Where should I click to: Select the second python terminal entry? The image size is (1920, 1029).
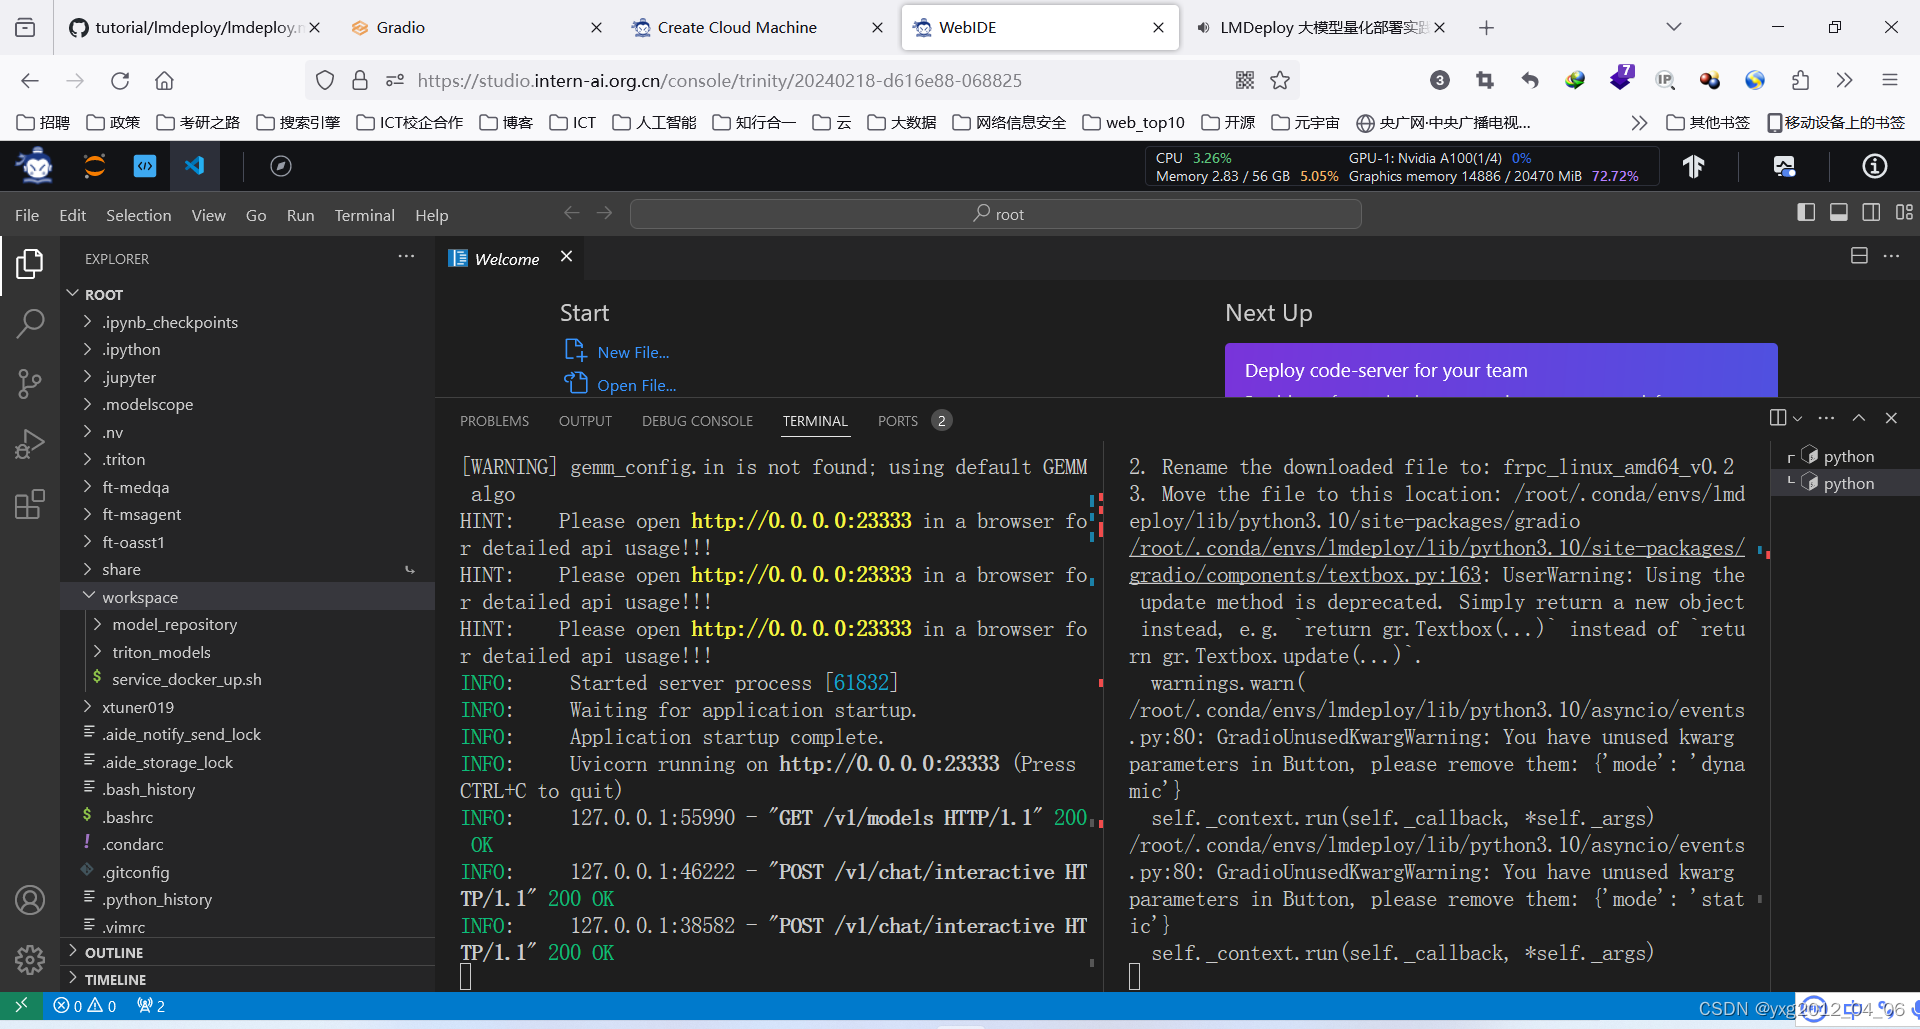(x=1848, y=483)
